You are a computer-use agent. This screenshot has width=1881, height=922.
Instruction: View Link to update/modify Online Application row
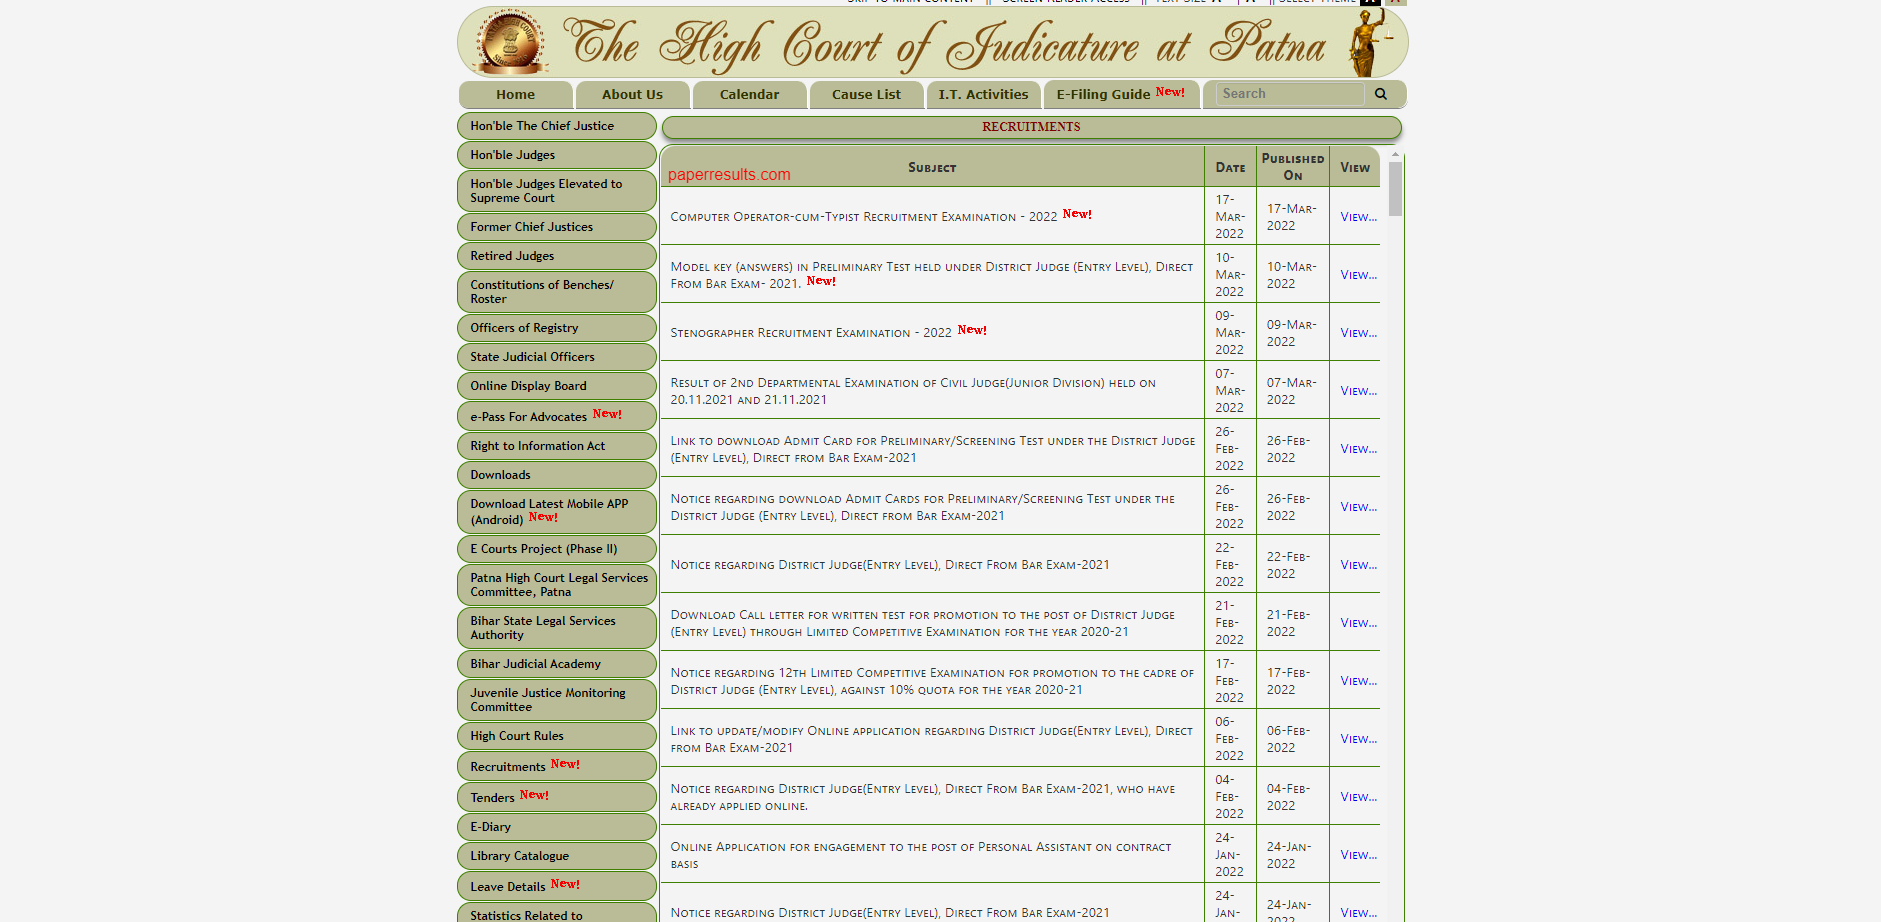point(1358,739)
